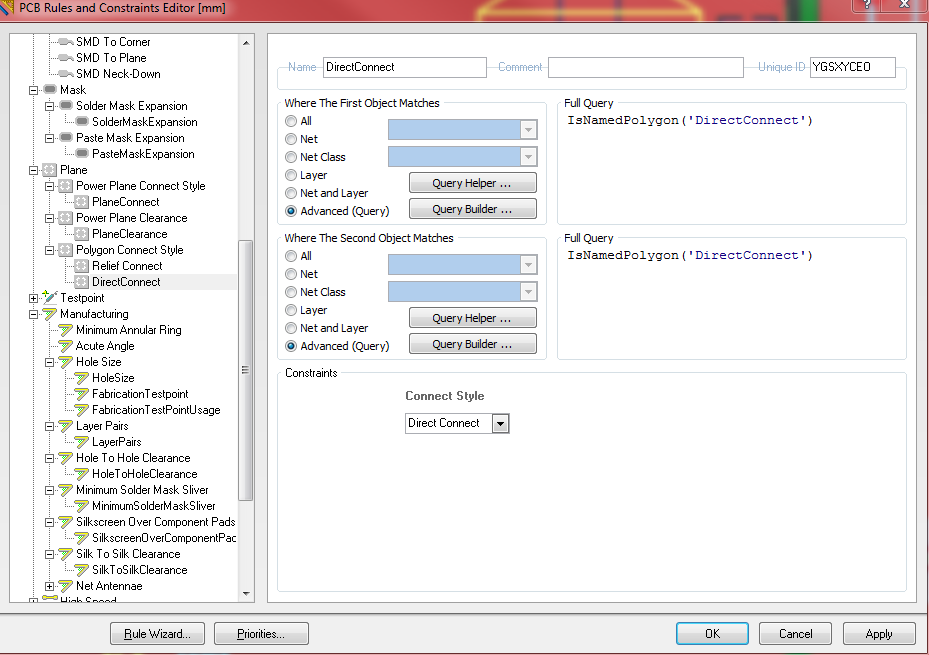Image resolution: width=929 pixels, height=655 pixels.
Task: Select the SilkscreenOverComponentPac rule
Action: point(164,538)
